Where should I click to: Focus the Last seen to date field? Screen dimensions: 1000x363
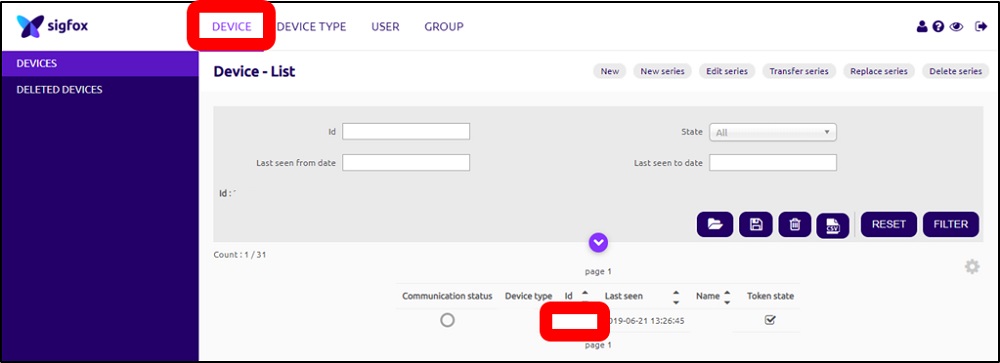773,163
